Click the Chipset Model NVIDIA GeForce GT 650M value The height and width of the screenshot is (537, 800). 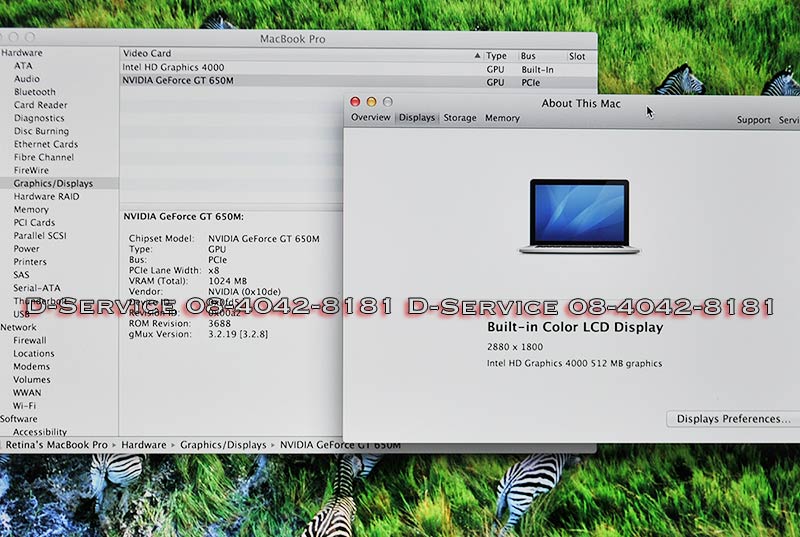264,239
